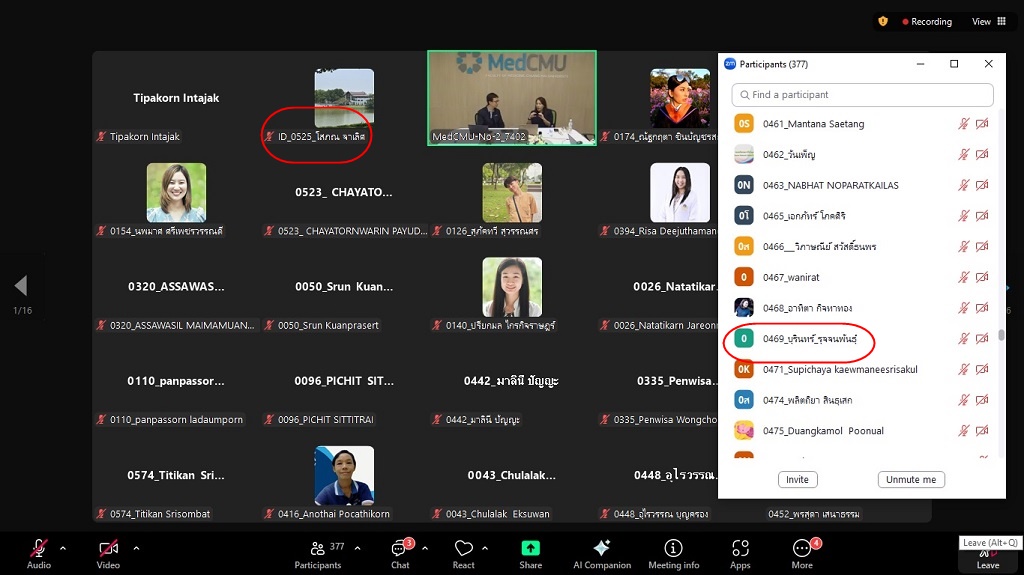Open View layout menu
Image resolution: width=1024 pixels, height=575 pixels.
pos(989,22)
